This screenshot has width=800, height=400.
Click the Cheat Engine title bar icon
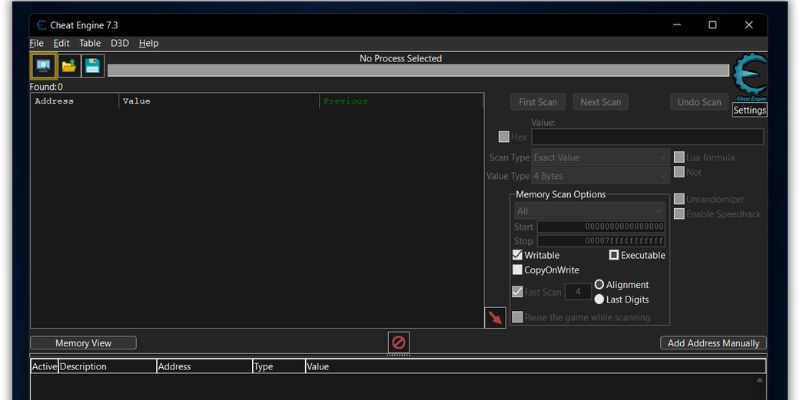pos(41,25)
